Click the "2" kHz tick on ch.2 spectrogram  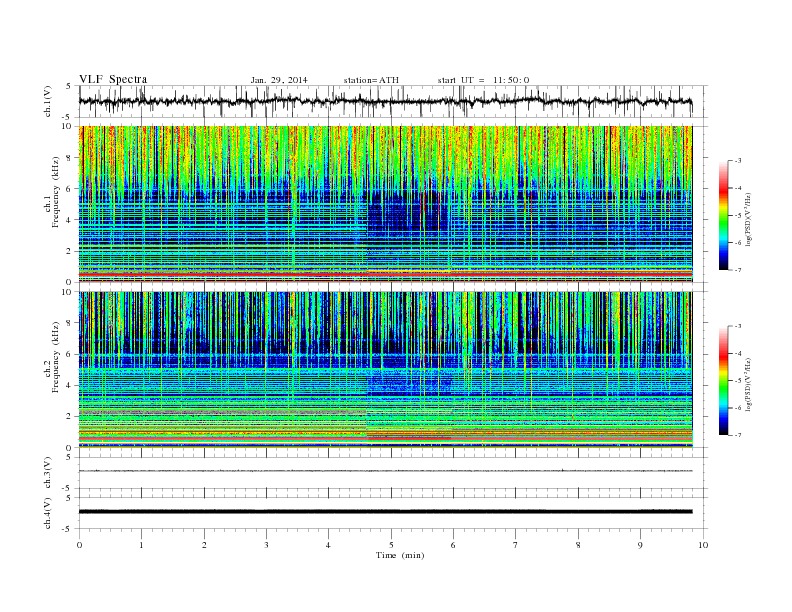[69, 417]
